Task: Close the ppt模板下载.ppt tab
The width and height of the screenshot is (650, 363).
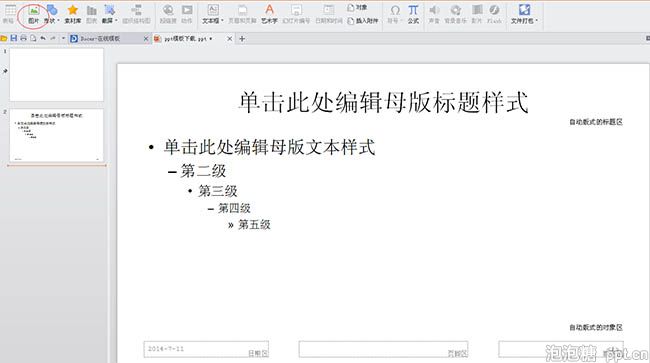Action: tap(230, 39)
